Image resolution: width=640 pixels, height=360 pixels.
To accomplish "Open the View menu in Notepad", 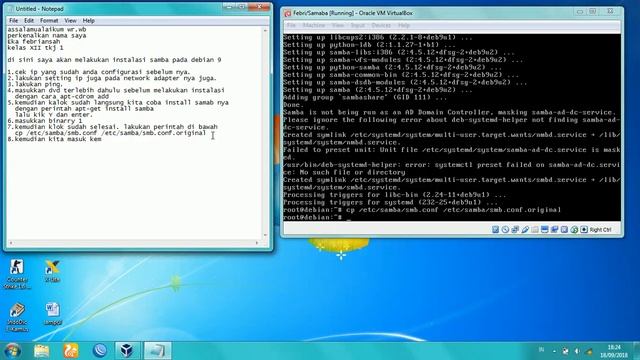I will click(x=70, y=20).
